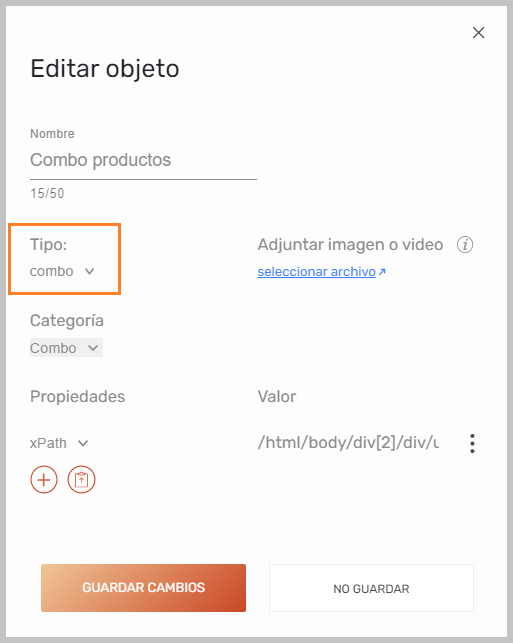Click the info icon next to Adjuntar imagen

tap(465, 245)
